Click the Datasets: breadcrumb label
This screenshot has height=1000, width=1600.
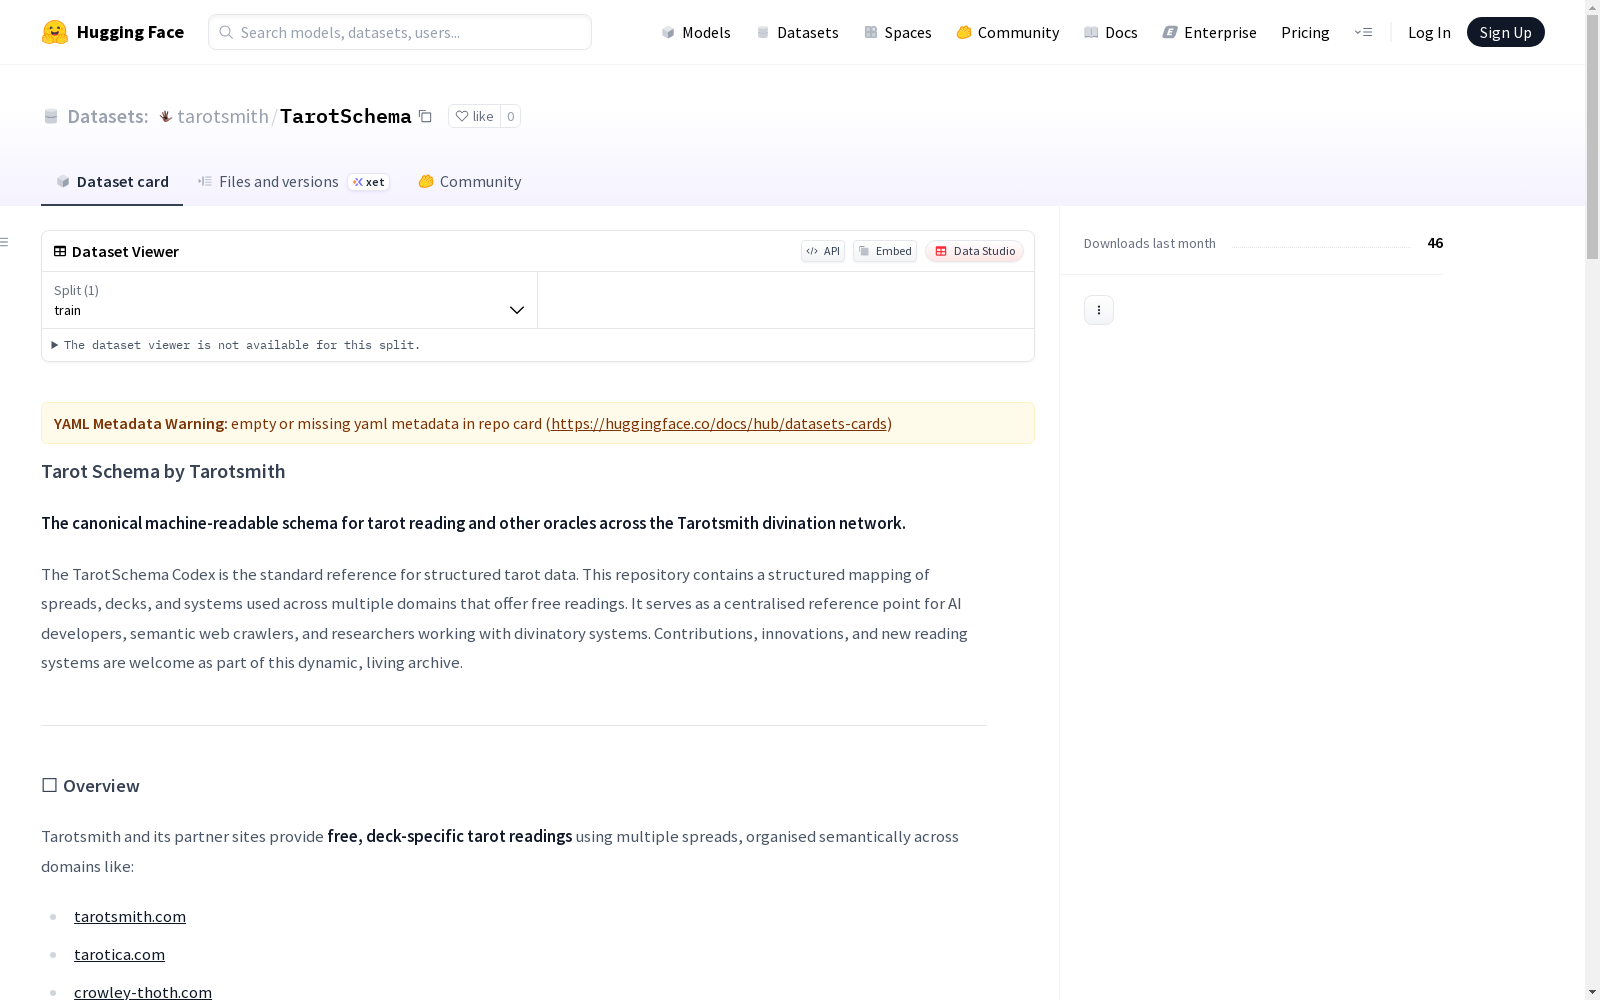point(108,116)
